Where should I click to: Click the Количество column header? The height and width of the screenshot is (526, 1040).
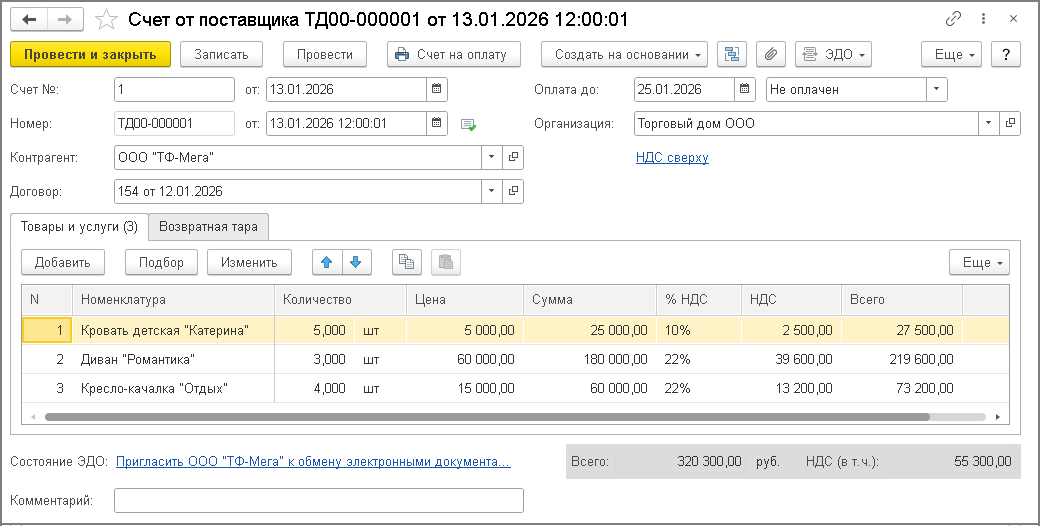click(x=340, y=300)
